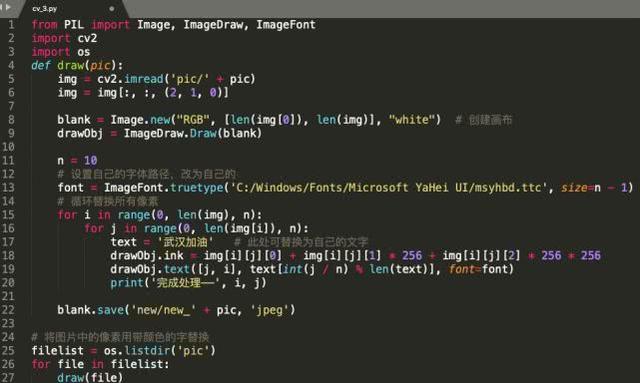Click 'Draw' in ImageDraw.Draw(blank)
The width and height of the screenshot is (640, 383).
click(203, 134)
